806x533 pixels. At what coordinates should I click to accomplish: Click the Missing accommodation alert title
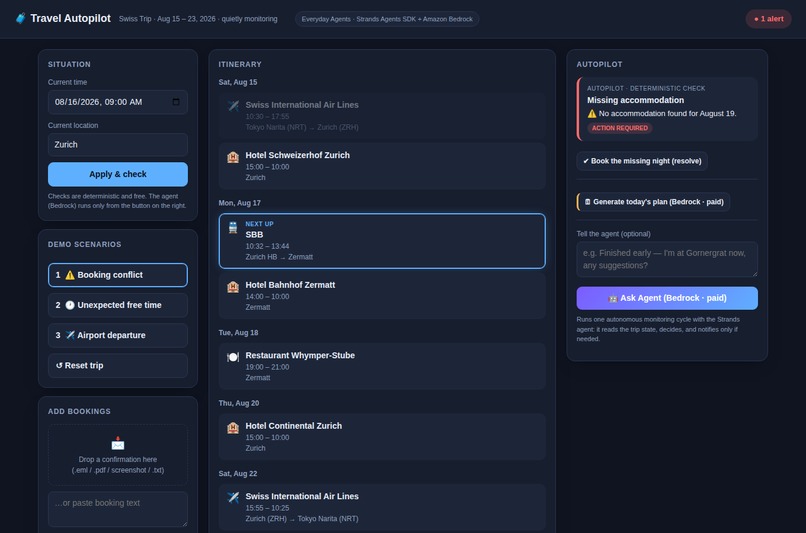pyautogui.click(x=635, y=100)
